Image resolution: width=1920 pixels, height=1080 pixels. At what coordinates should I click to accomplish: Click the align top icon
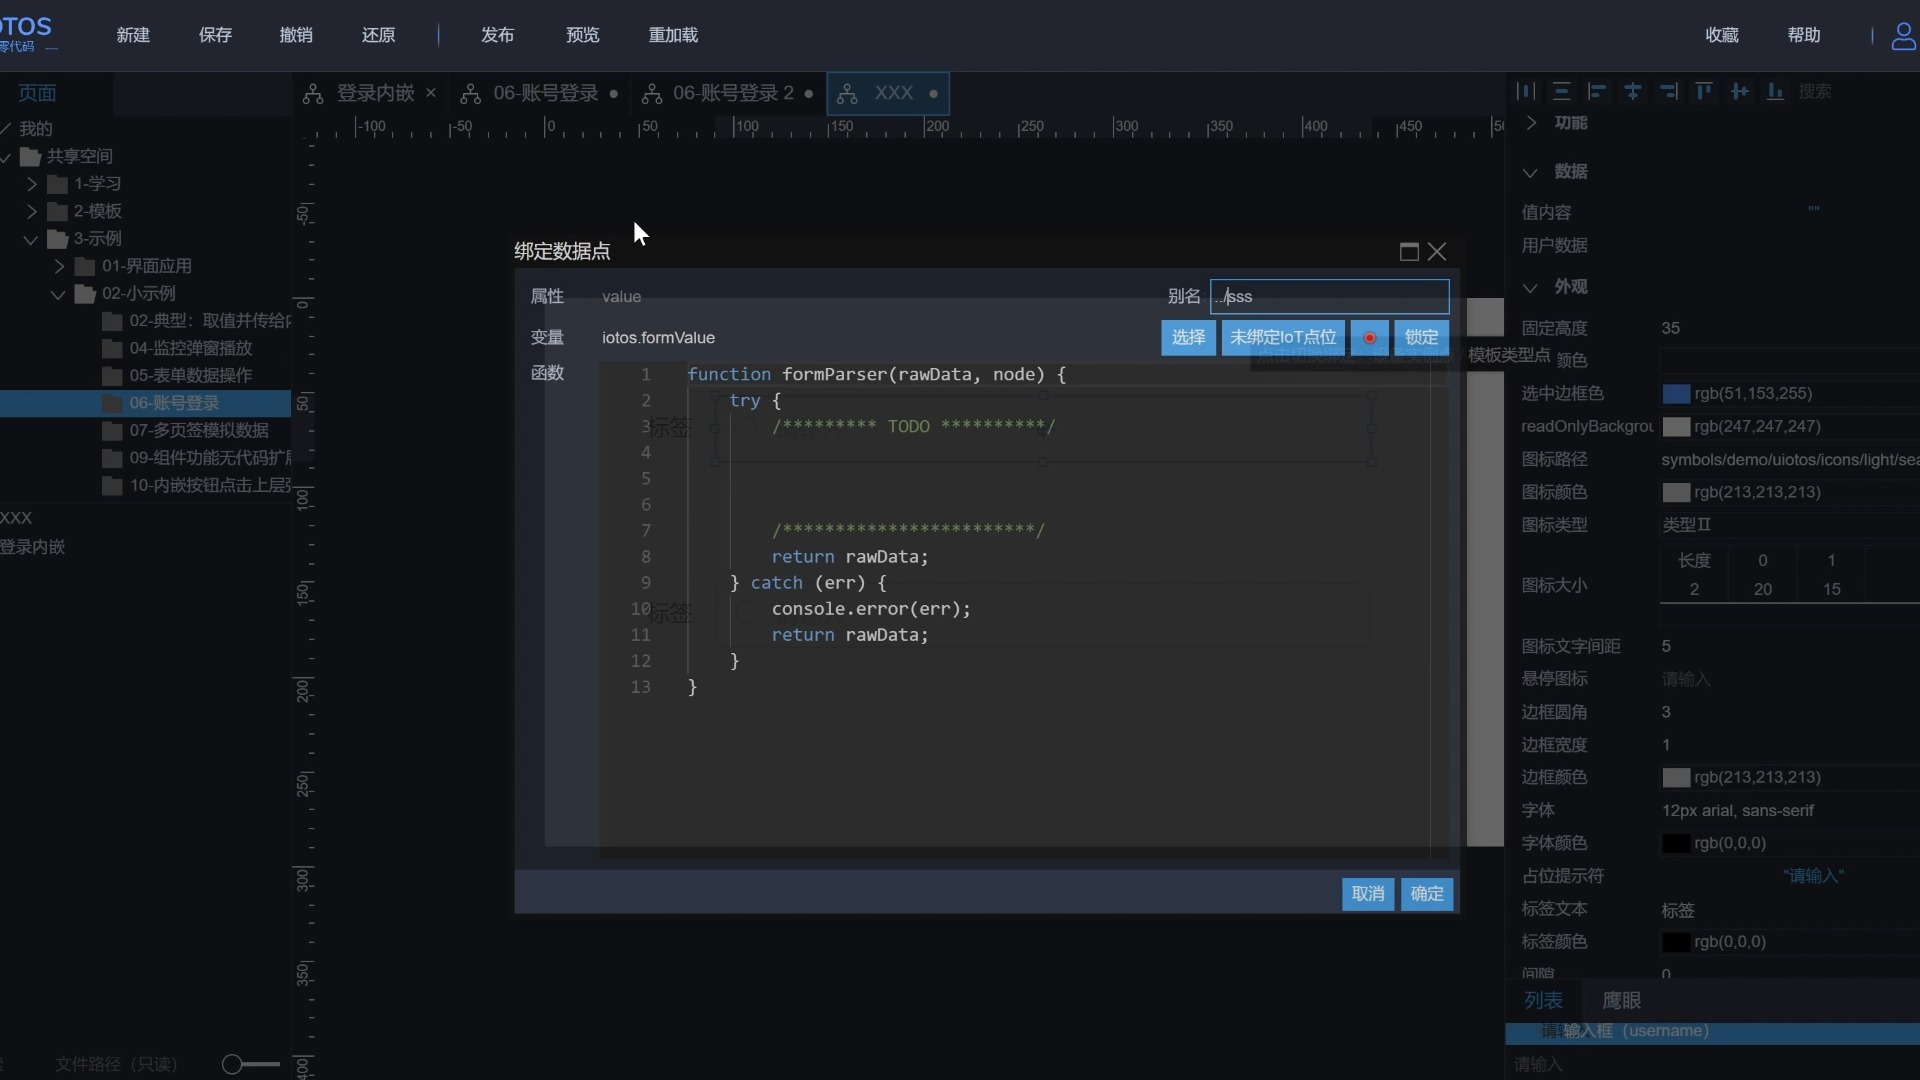point(1704,91)
